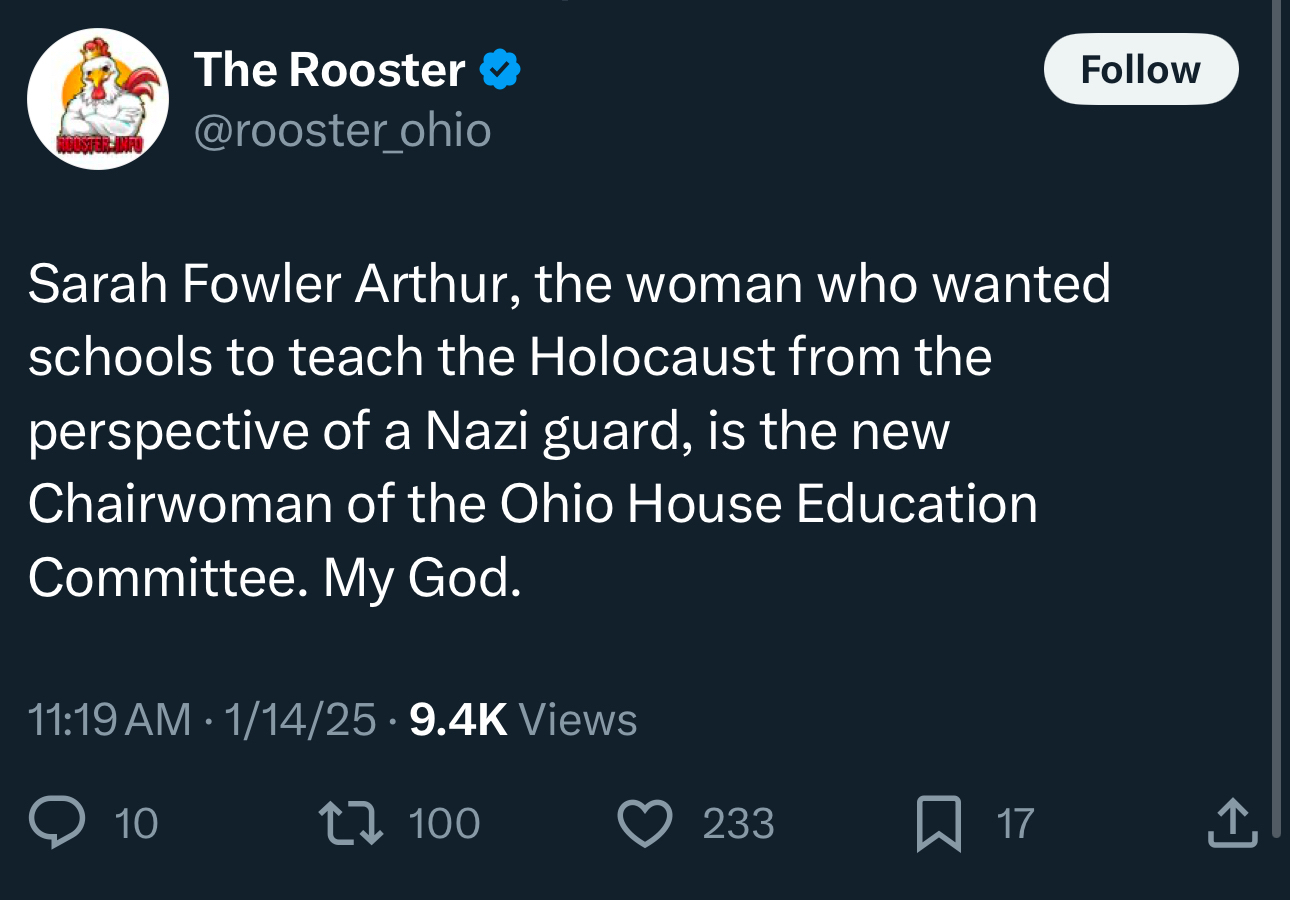The height and width of the screenshot is (900, 1290).
Task: Click the reply count of 10
Action: pyautogui.click(x=136, y=823)
